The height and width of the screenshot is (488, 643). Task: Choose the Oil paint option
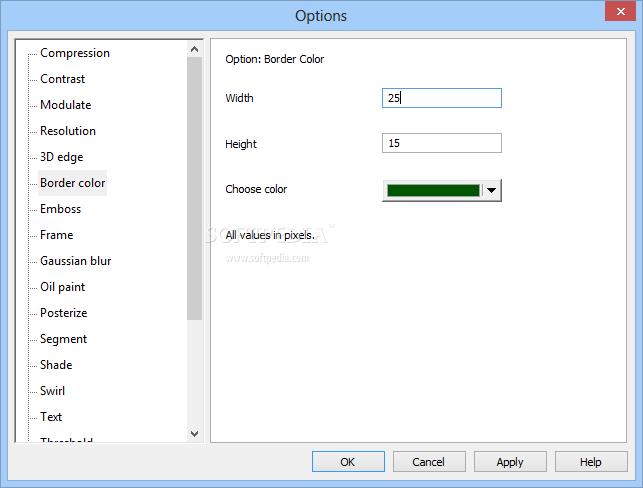(62, 287)
